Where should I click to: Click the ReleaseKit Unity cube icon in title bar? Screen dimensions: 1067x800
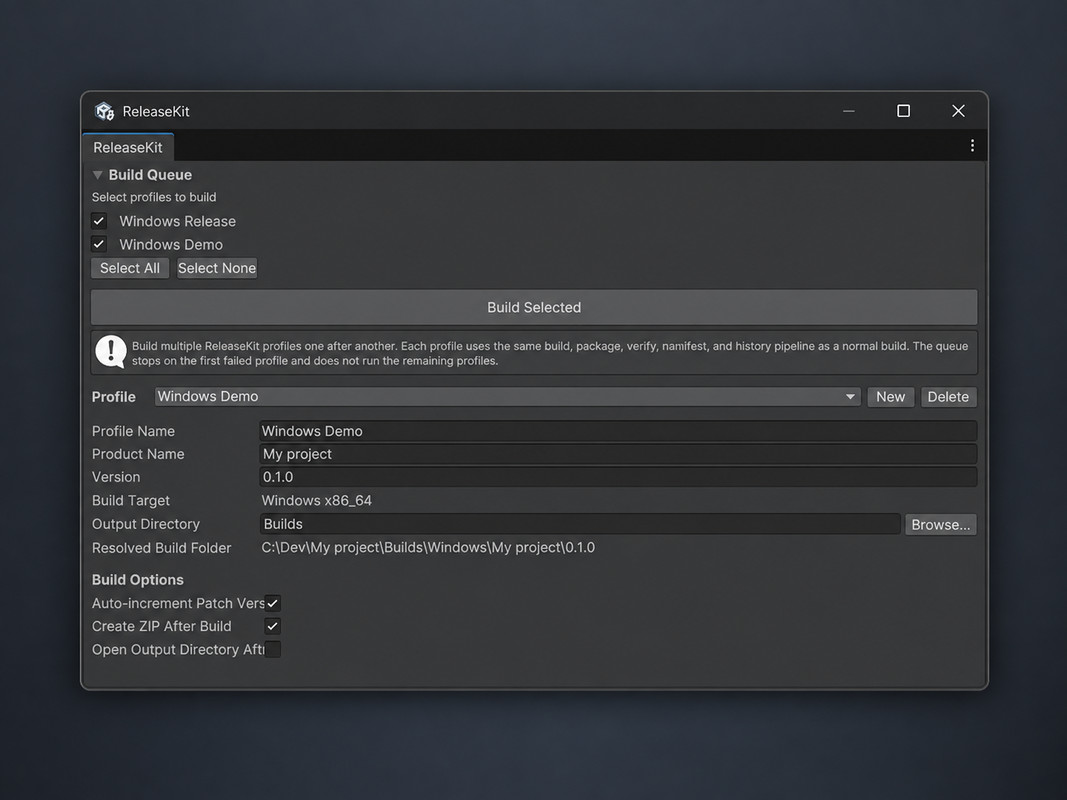104,111
